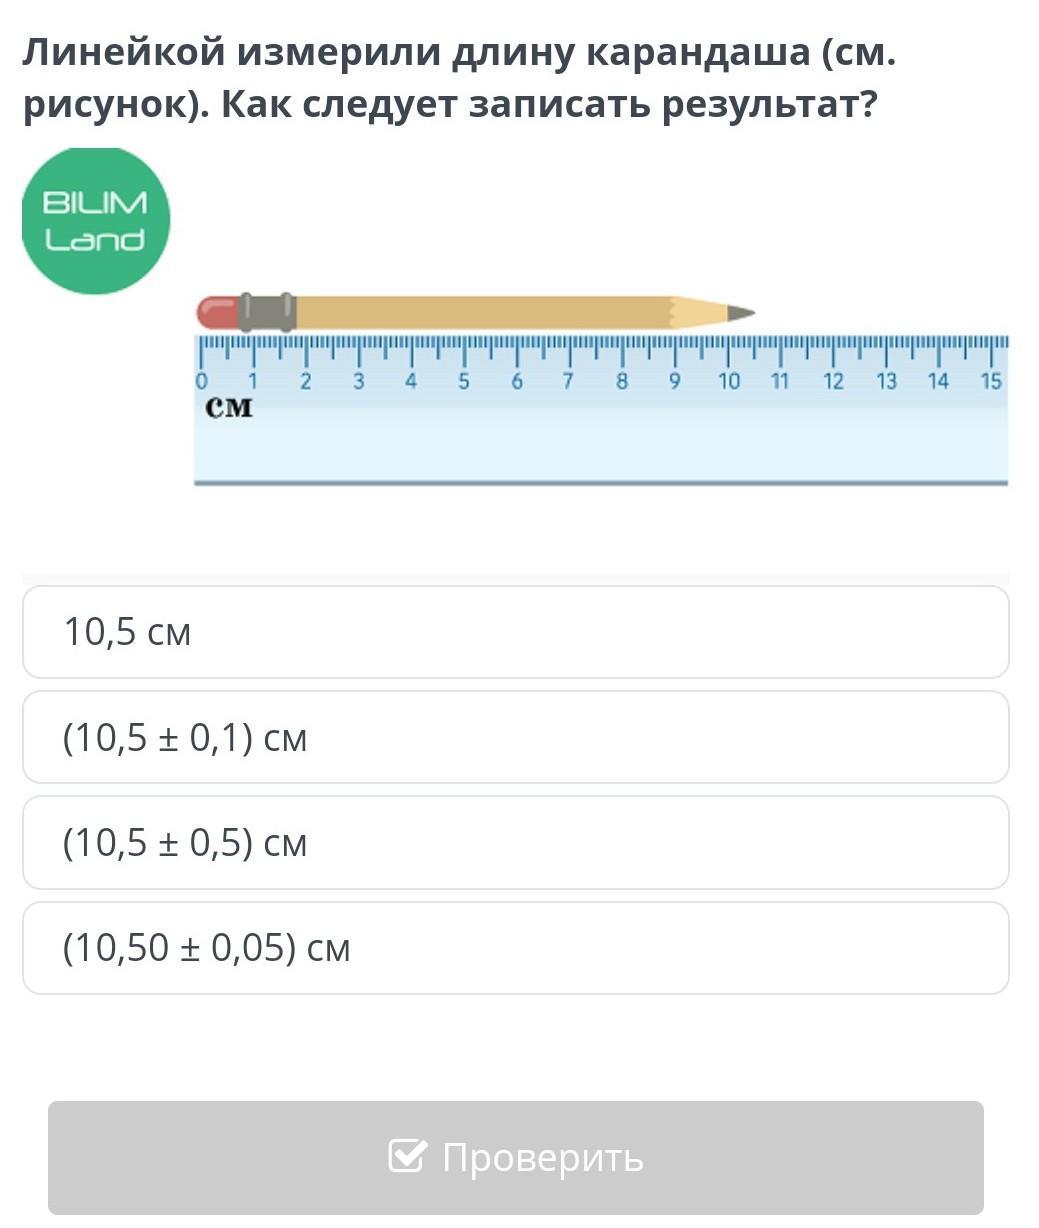Click the number 7 on the ruler
Viewport: 1039px width, 1228px height.
point(568,381)
